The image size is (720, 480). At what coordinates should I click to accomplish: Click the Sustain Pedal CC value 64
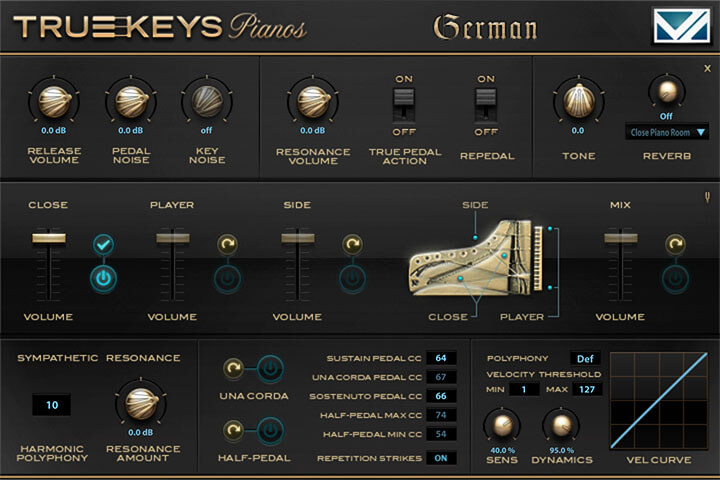[441, 358]
